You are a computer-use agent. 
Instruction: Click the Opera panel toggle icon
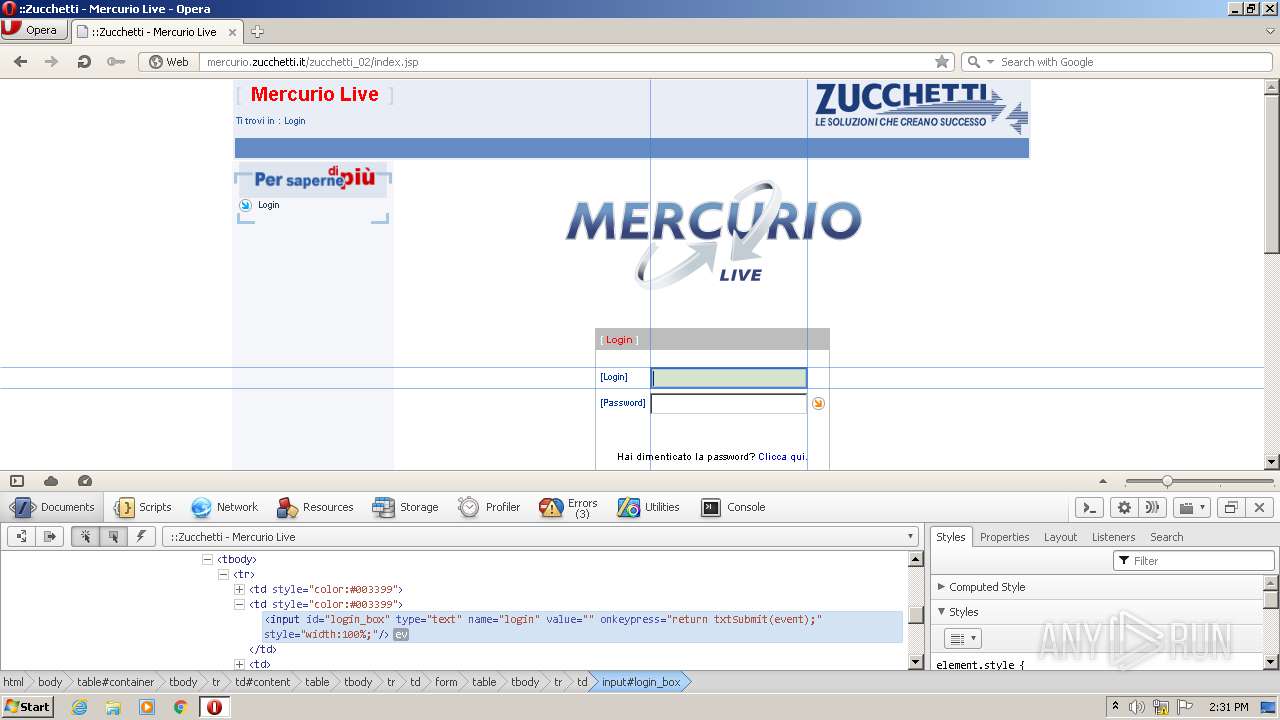pos(17,481)
